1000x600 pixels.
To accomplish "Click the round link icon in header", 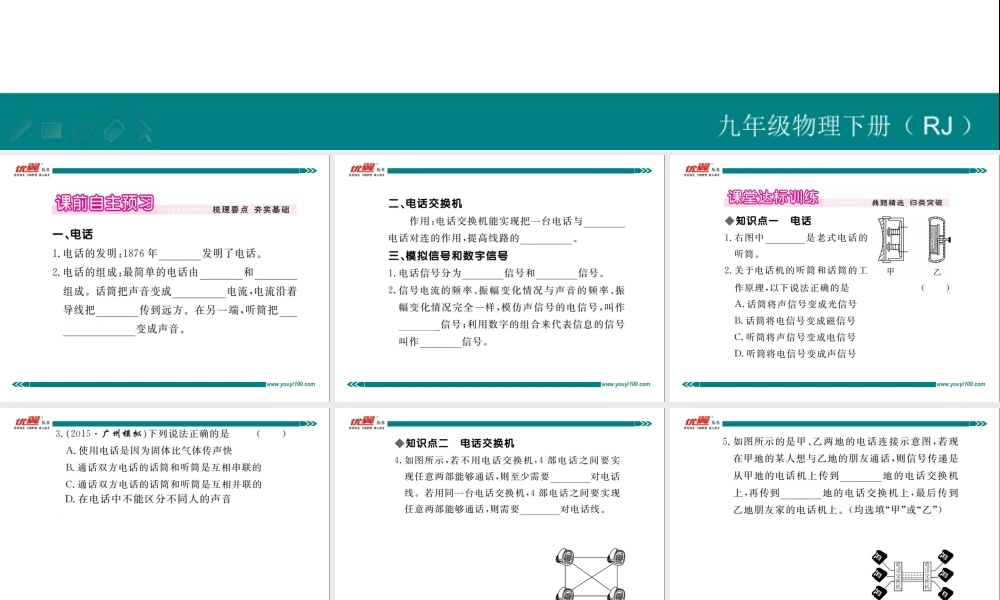I will [x=83, y=129].
